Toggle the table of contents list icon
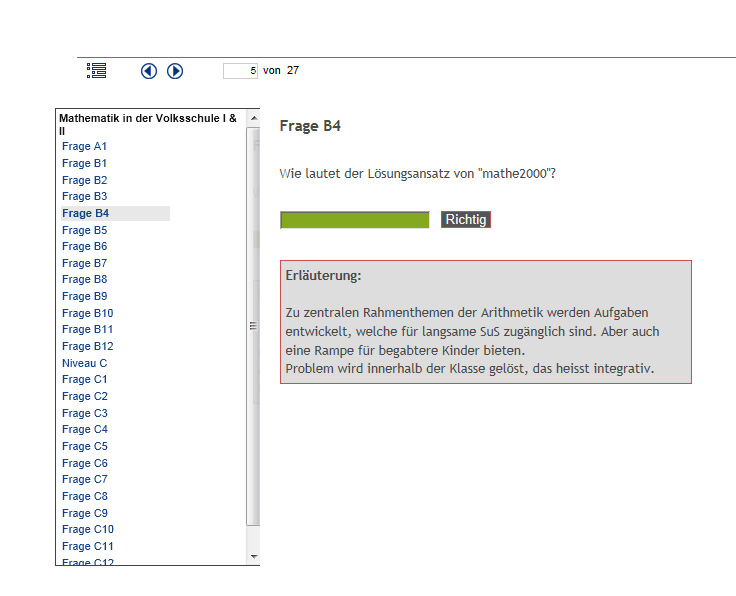The image size is (736, 596). click(96, 71)
